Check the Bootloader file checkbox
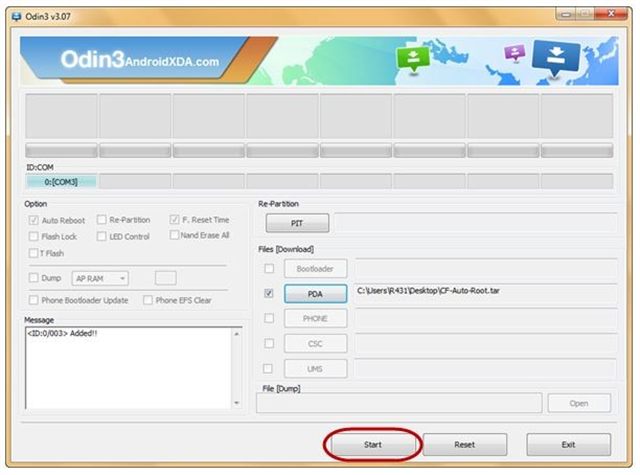 click(x=269, y=269)
